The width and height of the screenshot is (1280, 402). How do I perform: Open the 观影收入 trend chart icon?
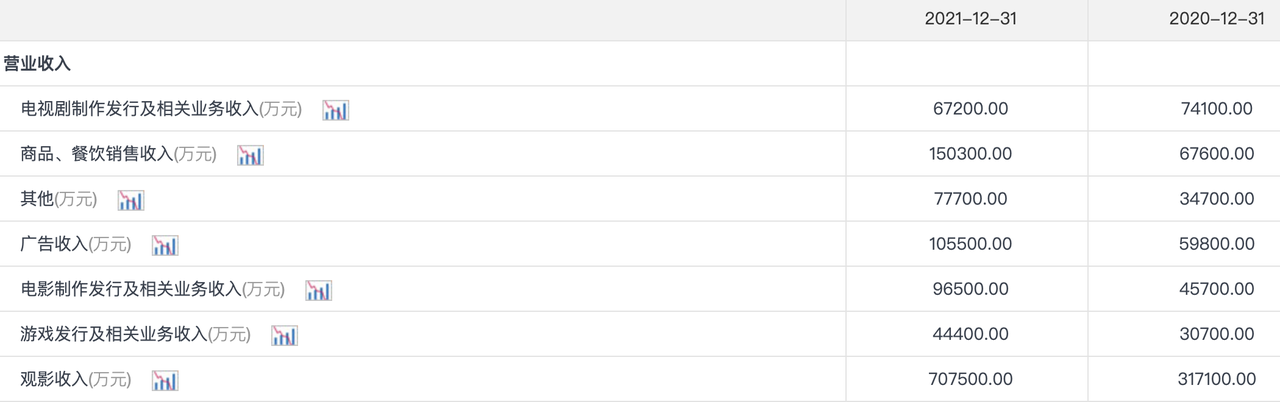click(165, 380)
